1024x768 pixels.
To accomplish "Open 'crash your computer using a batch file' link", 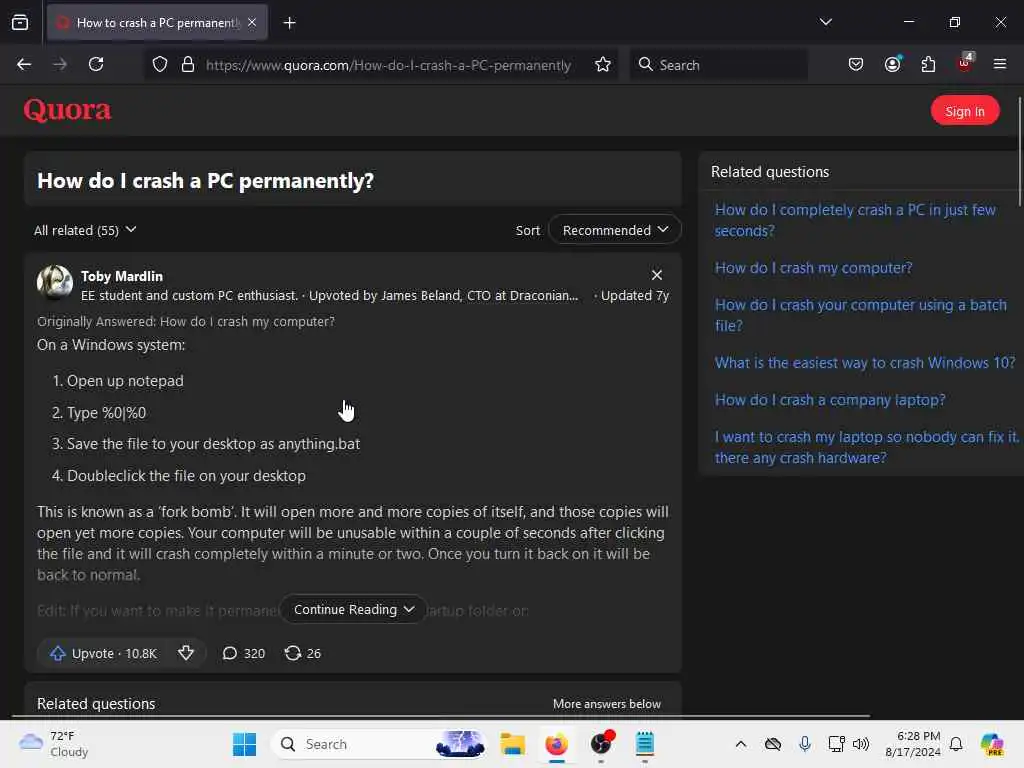I will pos(860,315).
